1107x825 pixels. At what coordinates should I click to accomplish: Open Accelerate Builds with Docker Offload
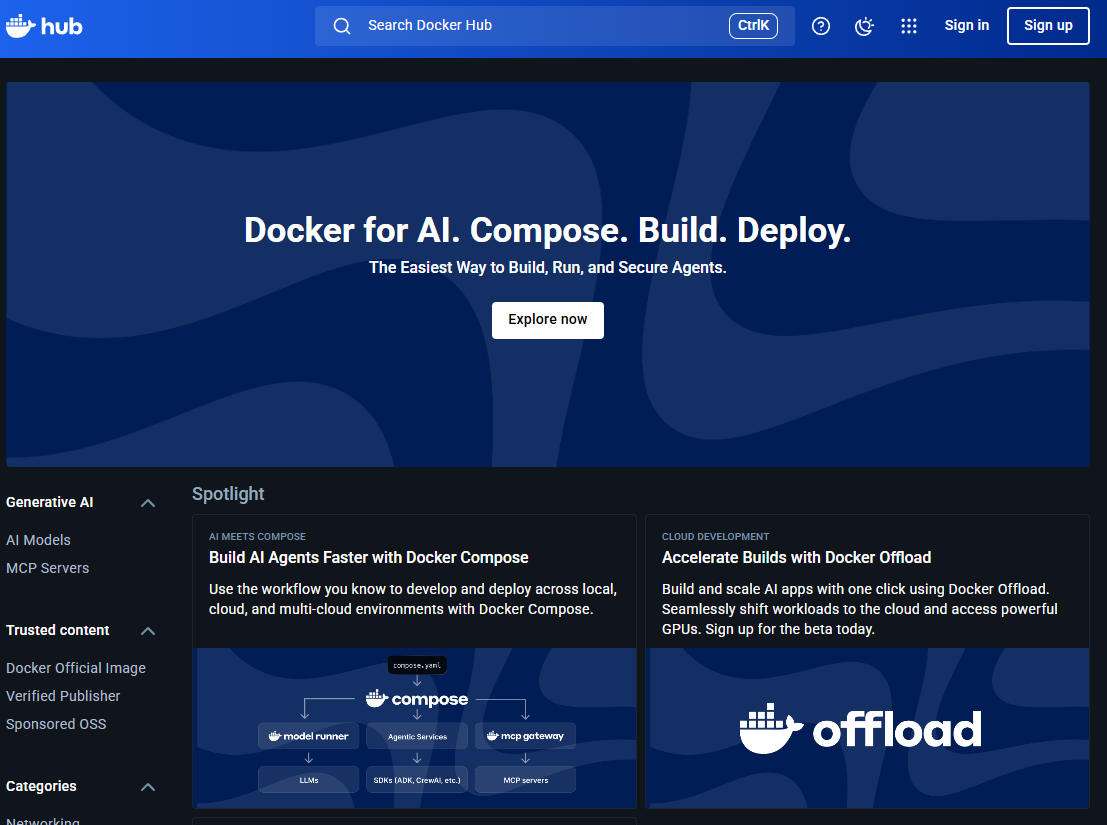(796, 558)
